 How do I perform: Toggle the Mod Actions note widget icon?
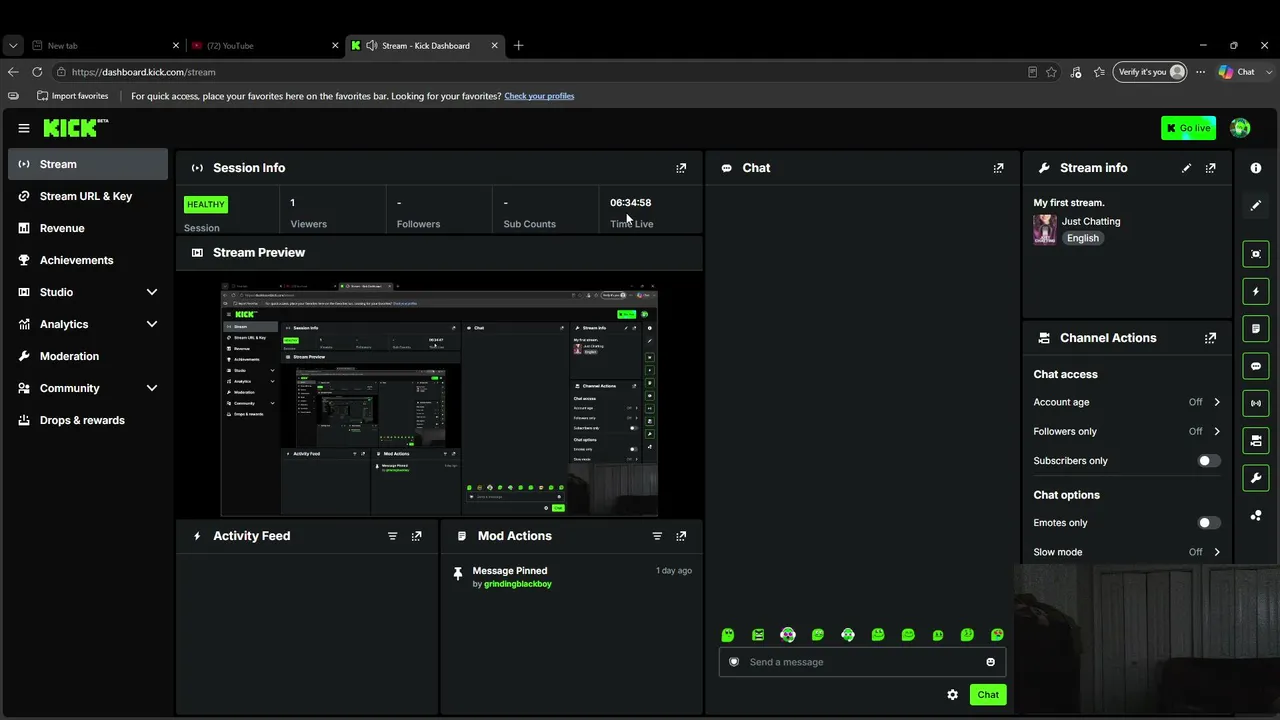tap(1256, 328)
